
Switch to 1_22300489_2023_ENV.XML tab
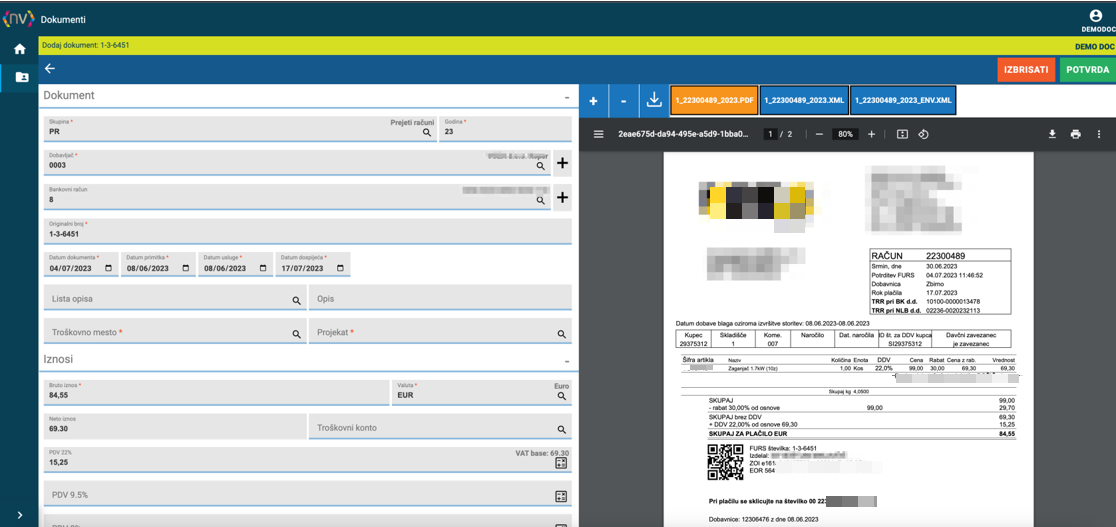pyautogui.click(x=902, y=101)
